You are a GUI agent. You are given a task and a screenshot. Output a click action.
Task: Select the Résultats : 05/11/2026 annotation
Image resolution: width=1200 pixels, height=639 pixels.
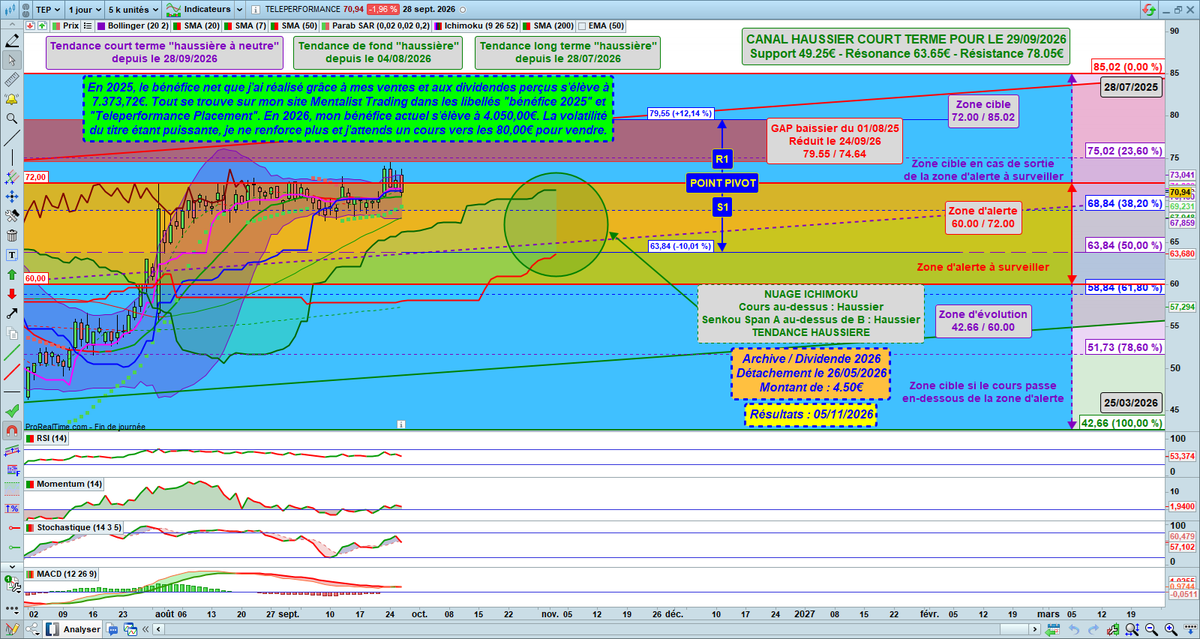coord(811,414)
